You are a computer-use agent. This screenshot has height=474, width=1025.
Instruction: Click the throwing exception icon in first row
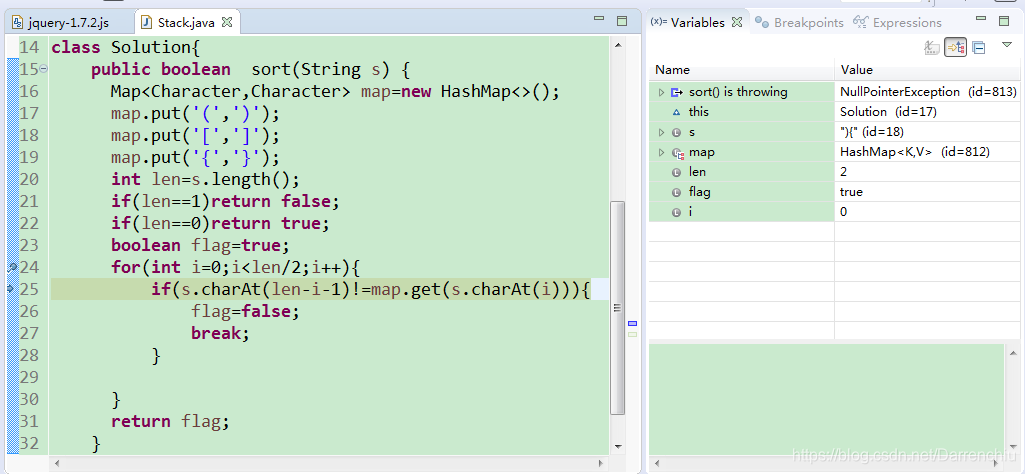pyautogui.click(x=677, y=92)
